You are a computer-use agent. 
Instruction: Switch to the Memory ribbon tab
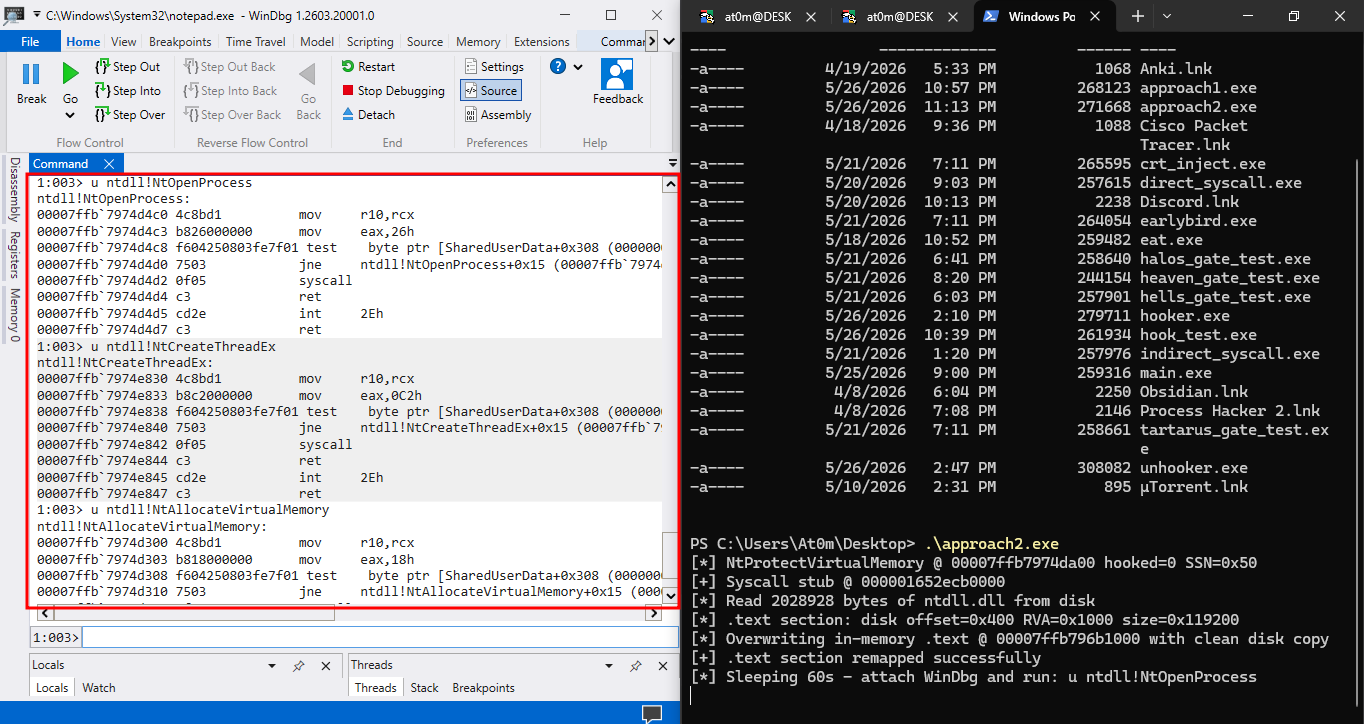(478, 42)
